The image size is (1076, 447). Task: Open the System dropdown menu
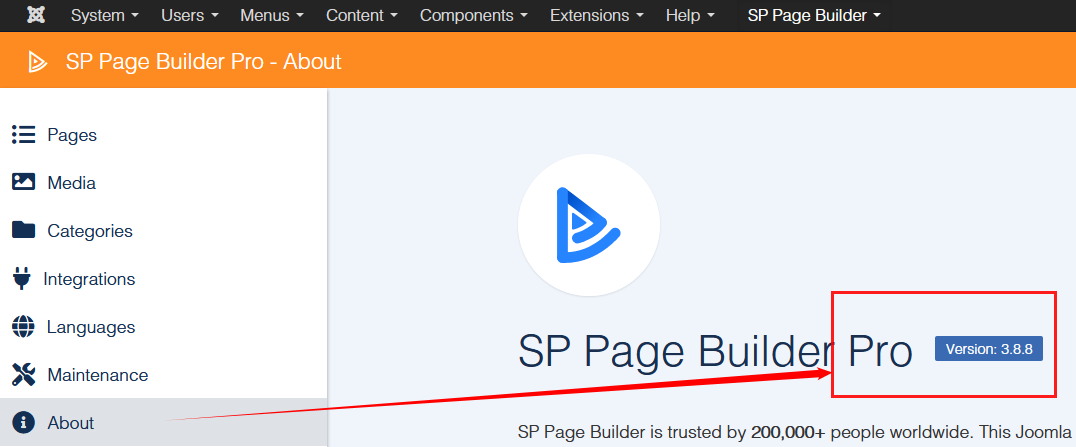tap(105, 15)
